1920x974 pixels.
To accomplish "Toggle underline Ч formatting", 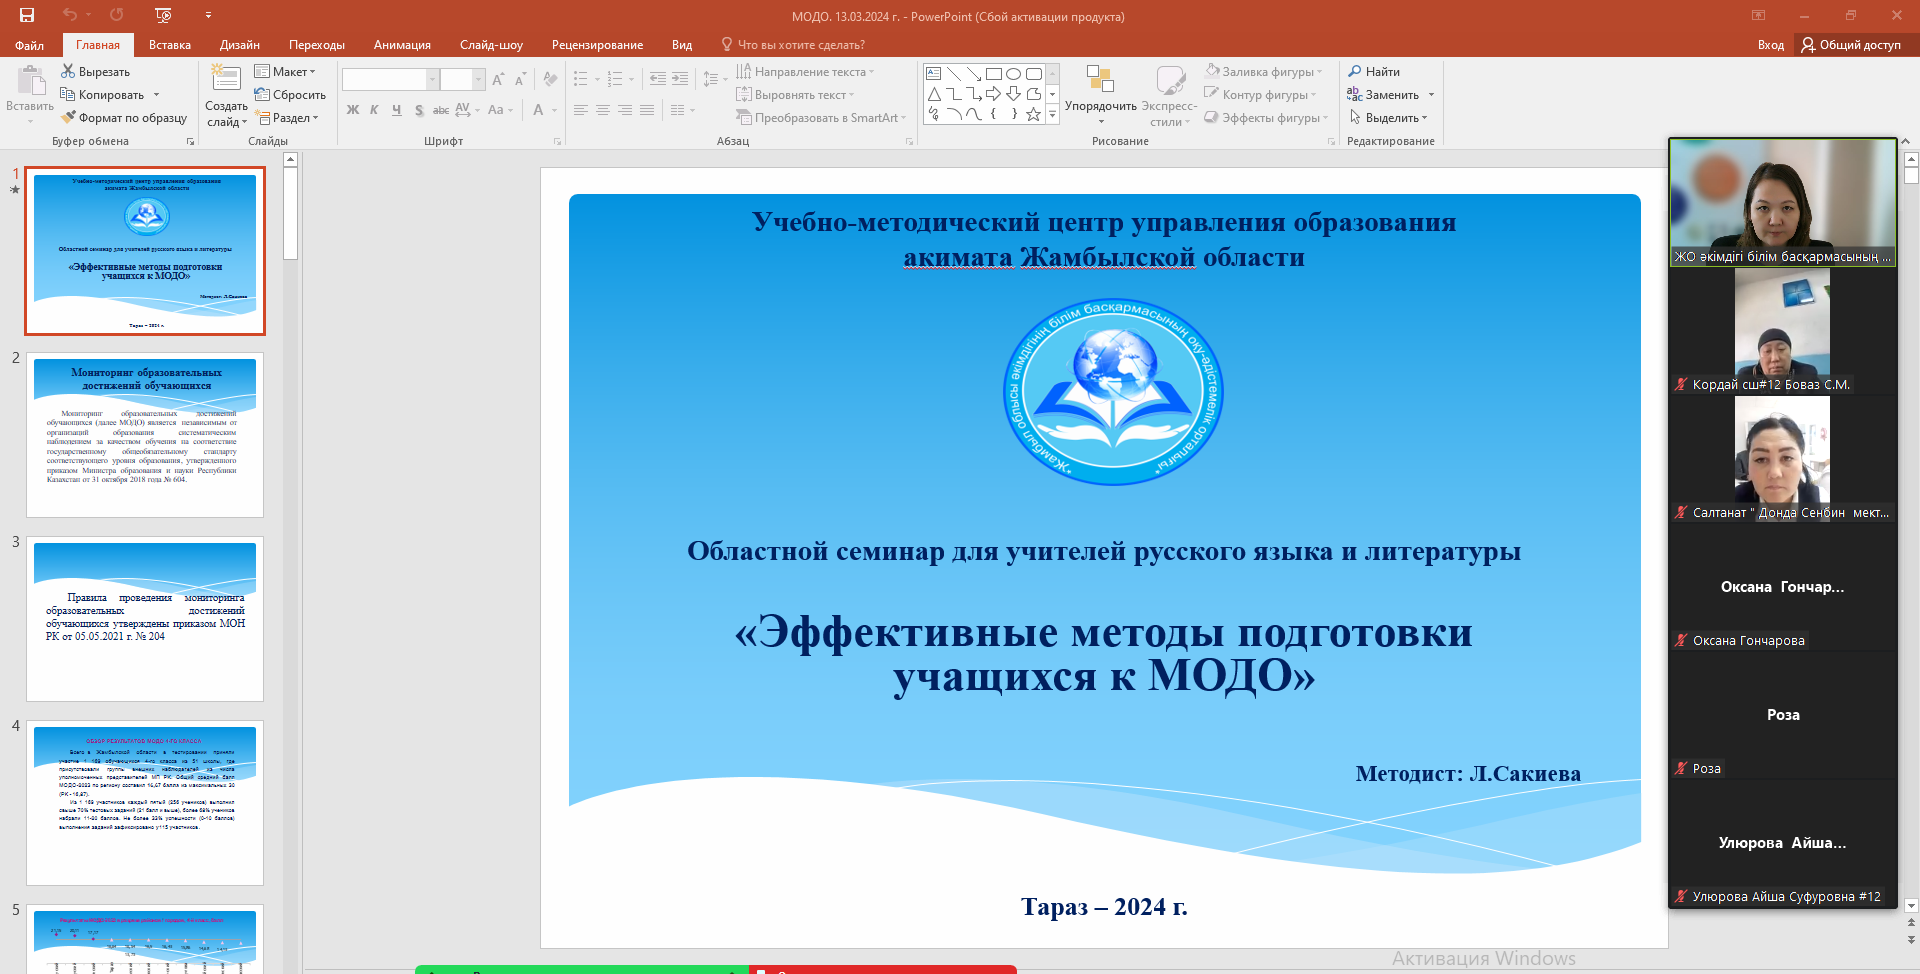I will coord(396,110).
